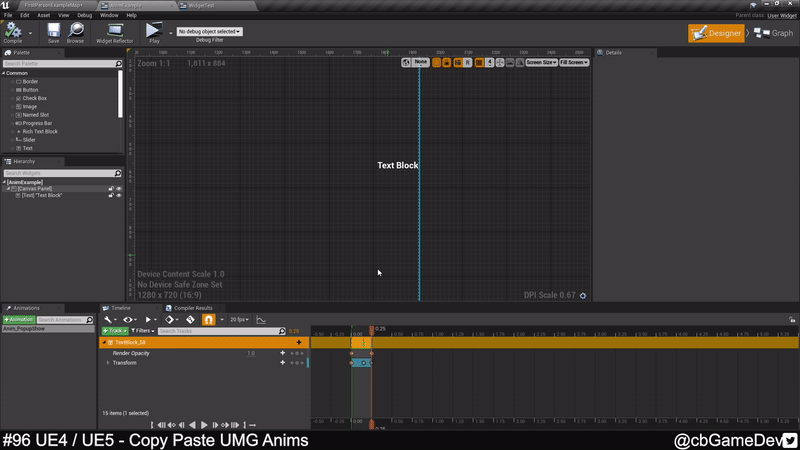Toggle visibility of Canvas Panel
800x450 pixels.
pyautogui.click(x=119, y=189)
